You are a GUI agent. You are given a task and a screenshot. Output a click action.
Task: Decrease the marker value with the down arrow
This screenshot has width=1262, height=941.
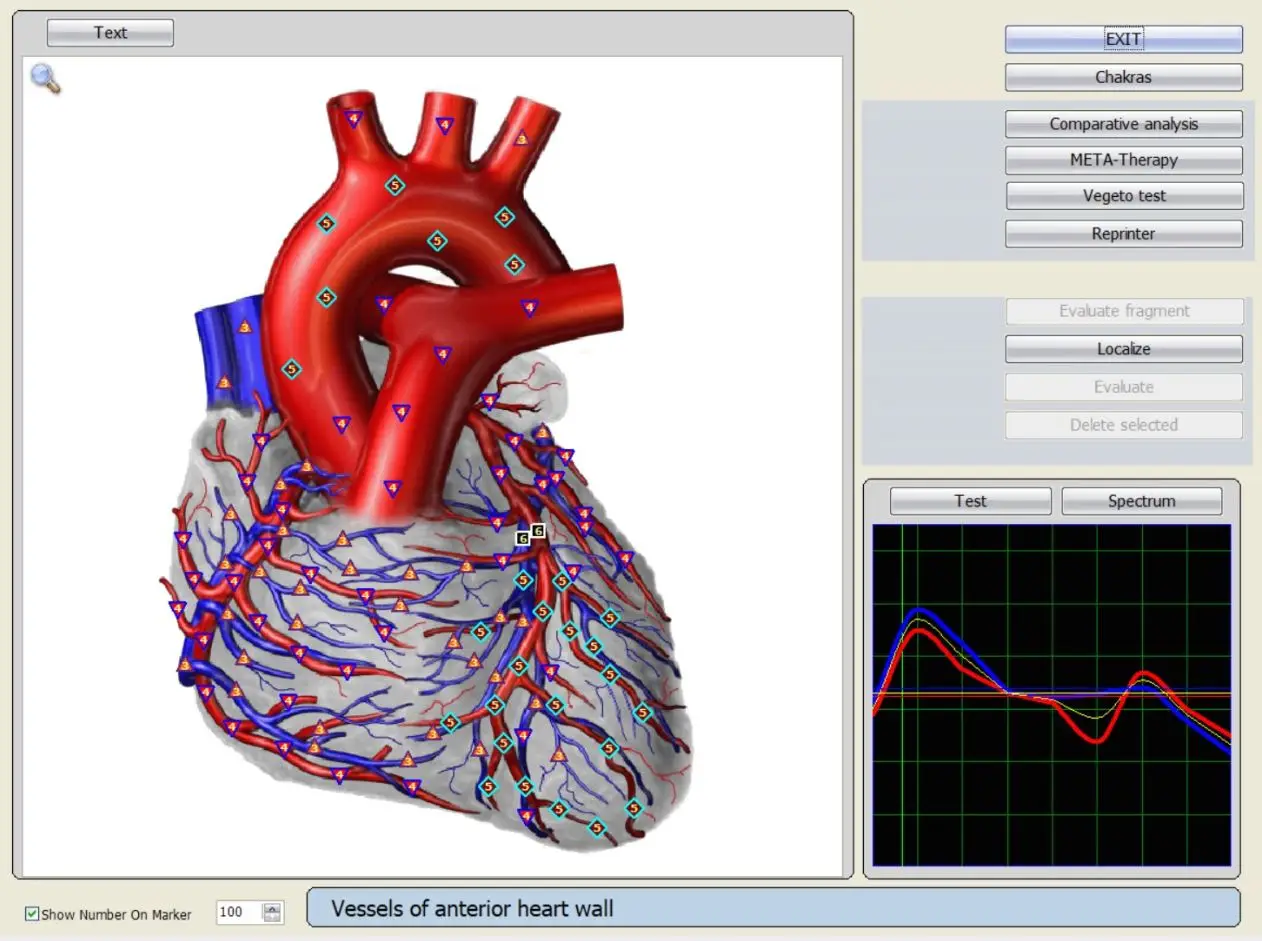click(x=272, y=918)
